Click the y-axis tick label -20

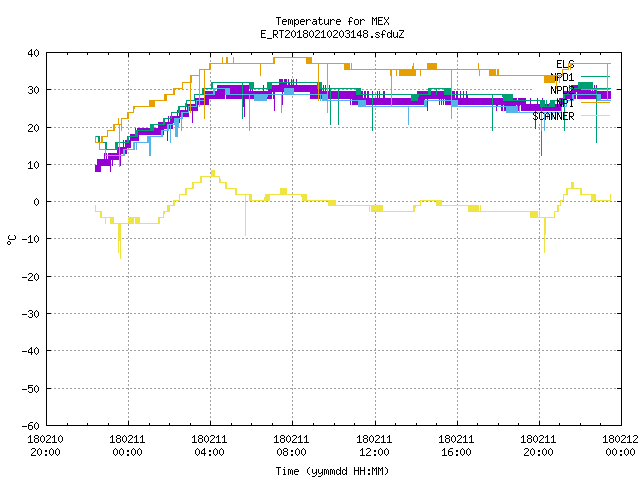[x=31, y=277]
